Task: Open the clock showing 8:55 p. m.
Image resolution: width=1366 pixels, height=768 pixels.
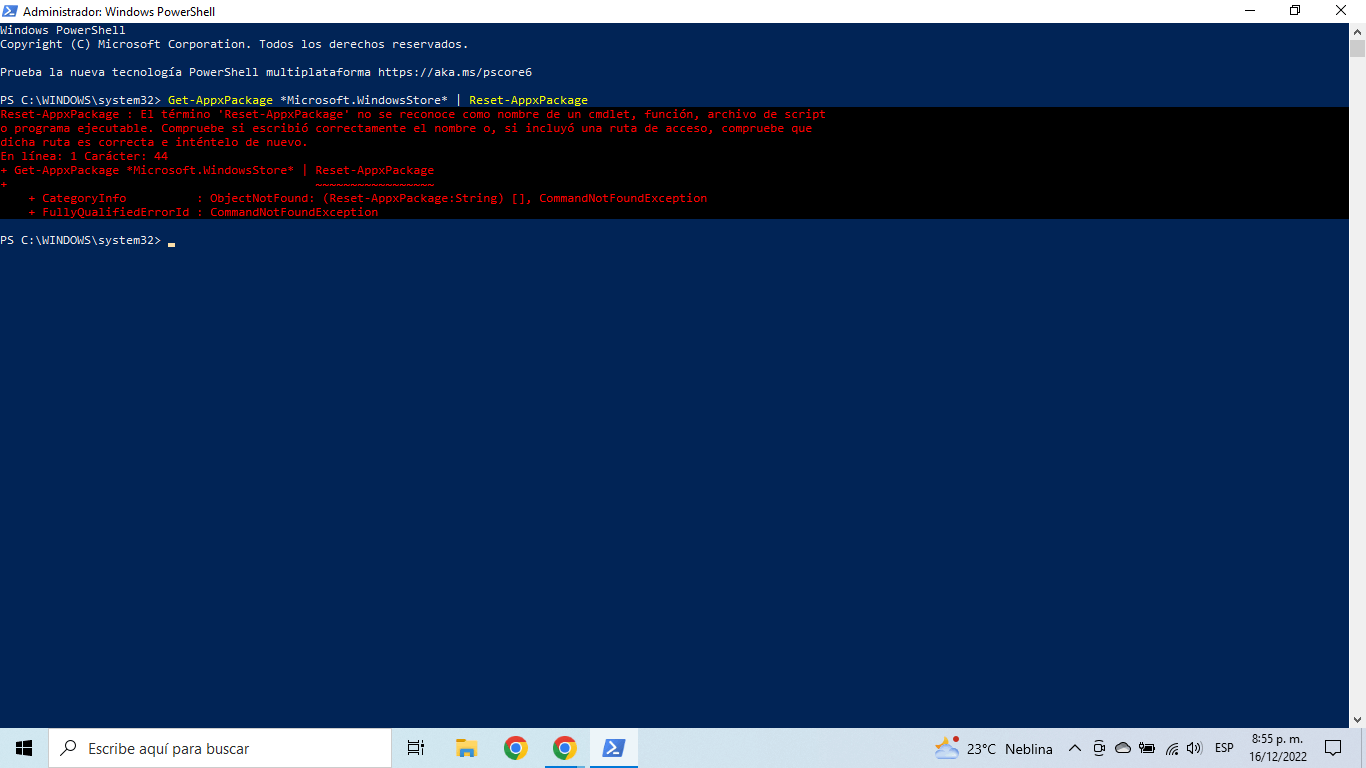Action: pos(1277,748)
